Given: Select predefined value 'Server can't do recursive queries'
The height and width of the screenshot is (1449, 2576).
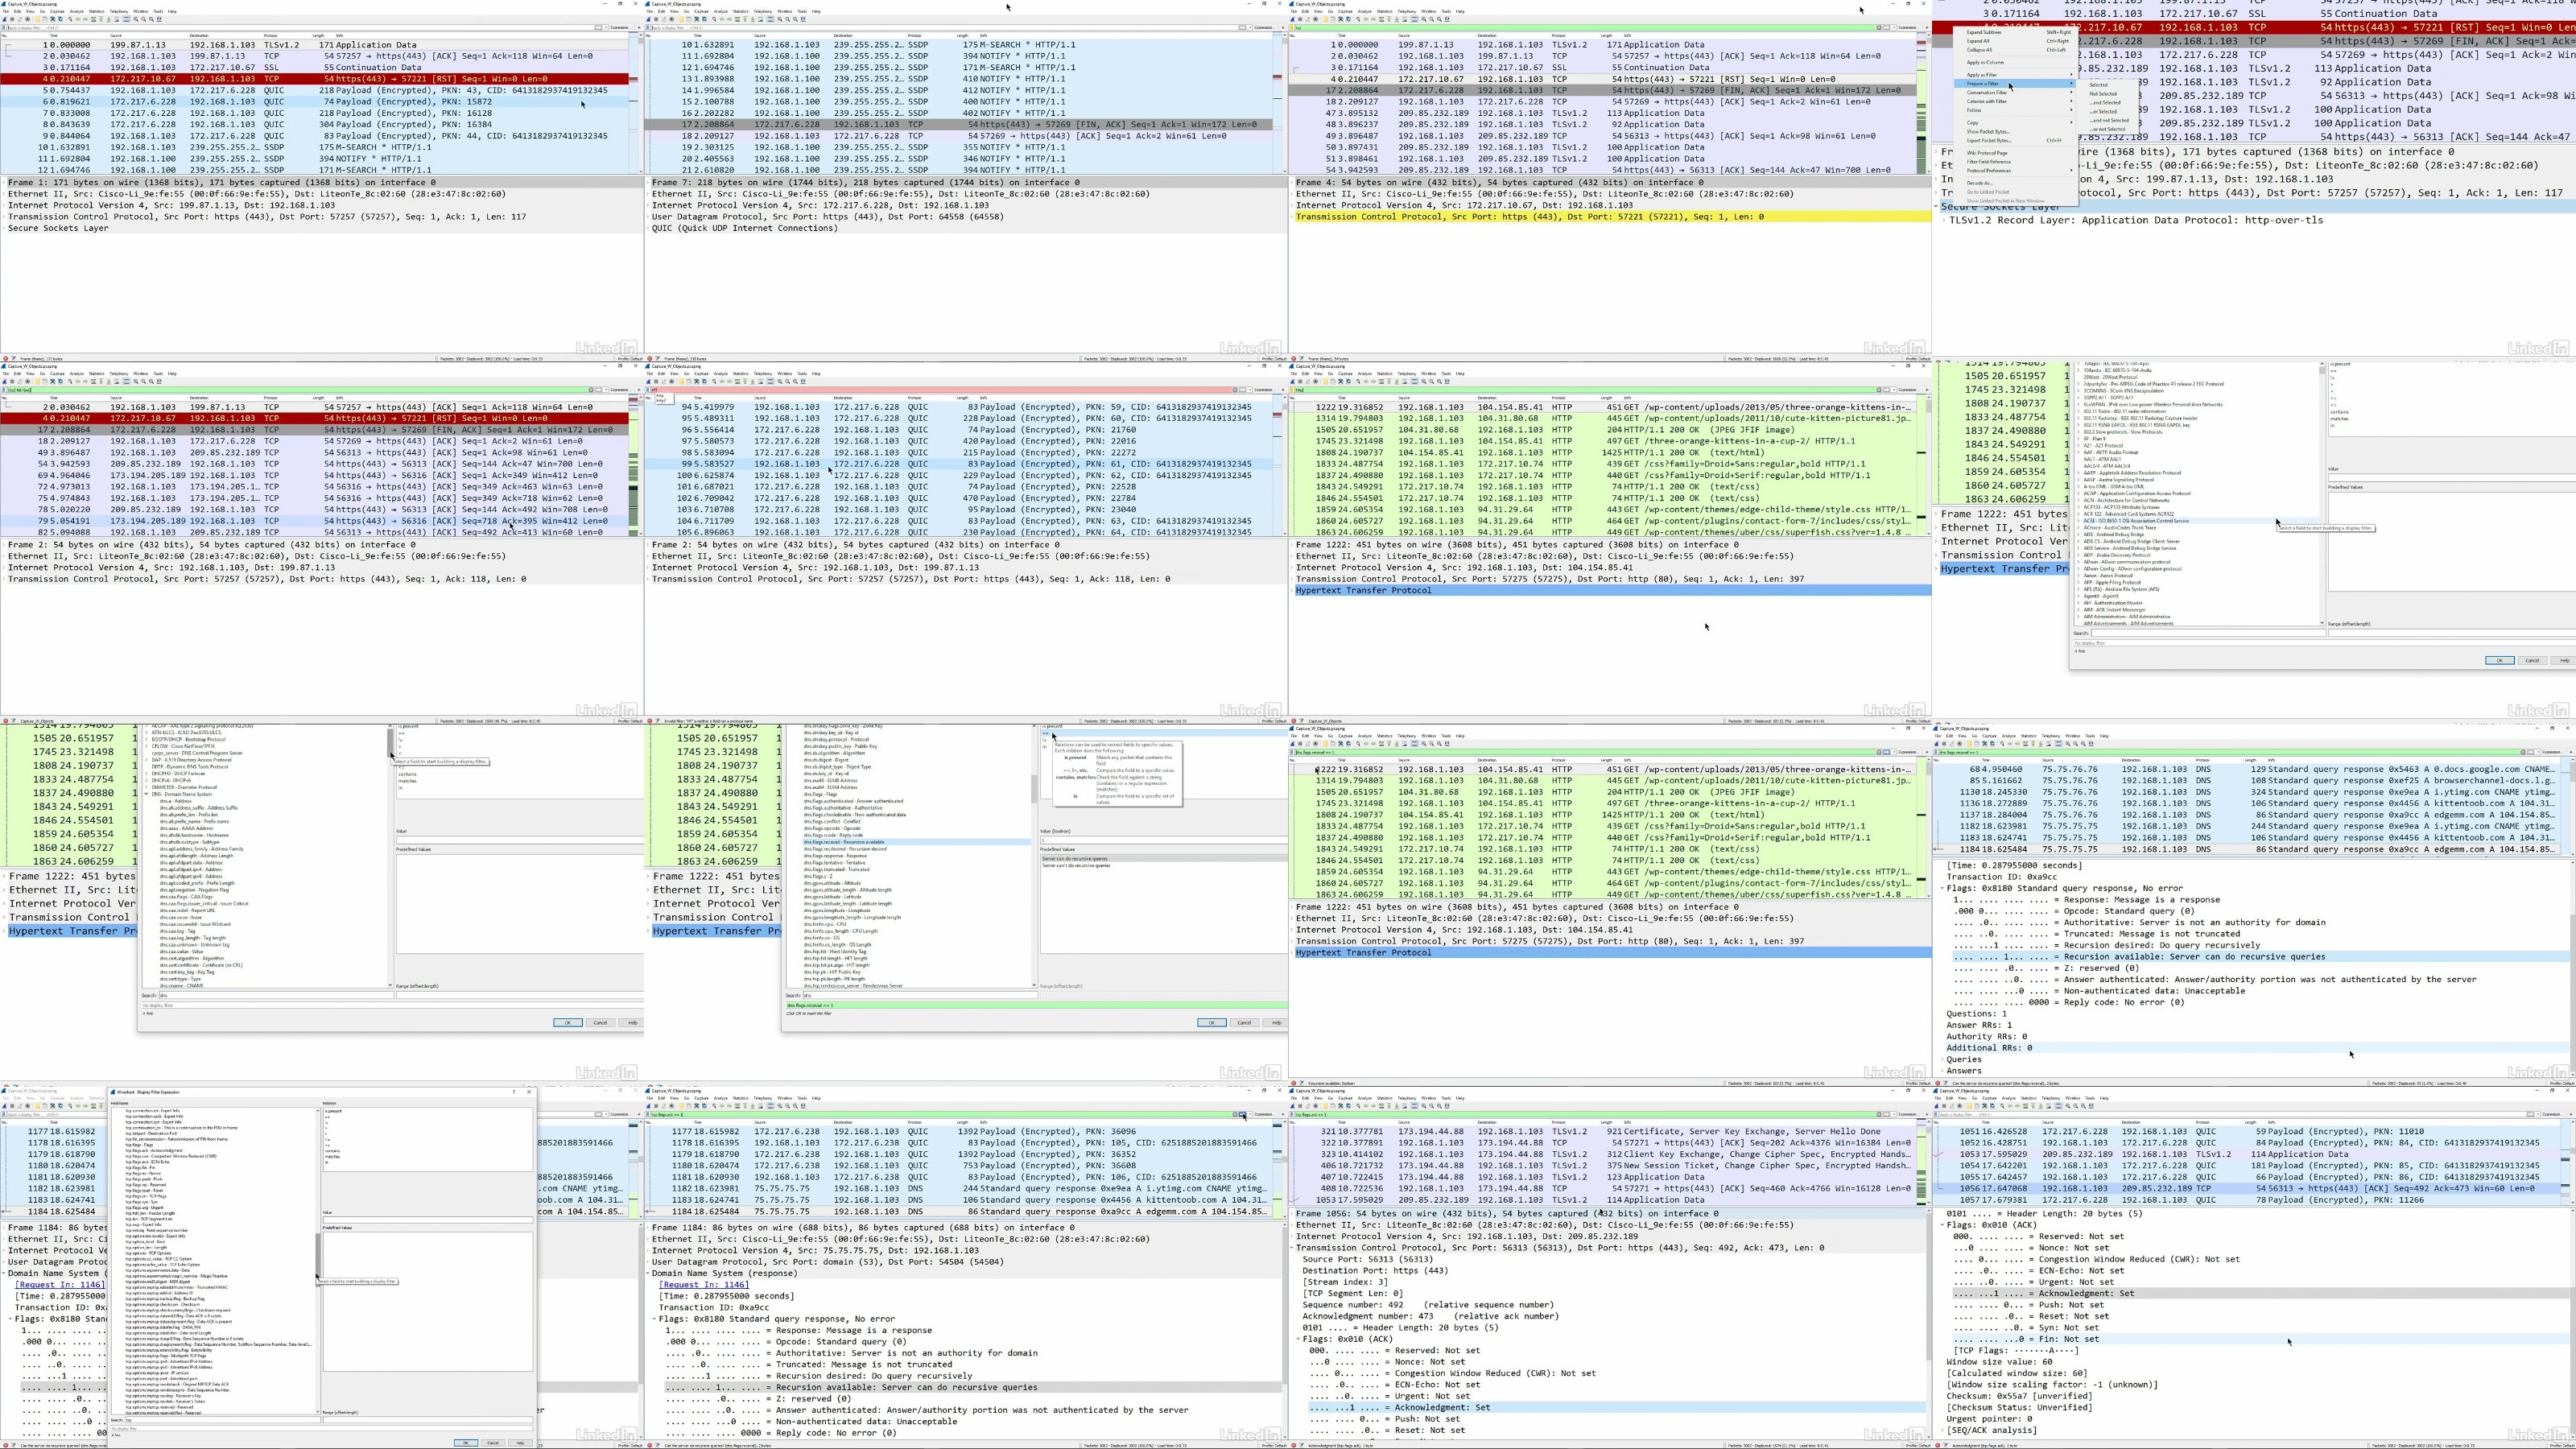Looking at the screenshot, I should (1077, 866).
